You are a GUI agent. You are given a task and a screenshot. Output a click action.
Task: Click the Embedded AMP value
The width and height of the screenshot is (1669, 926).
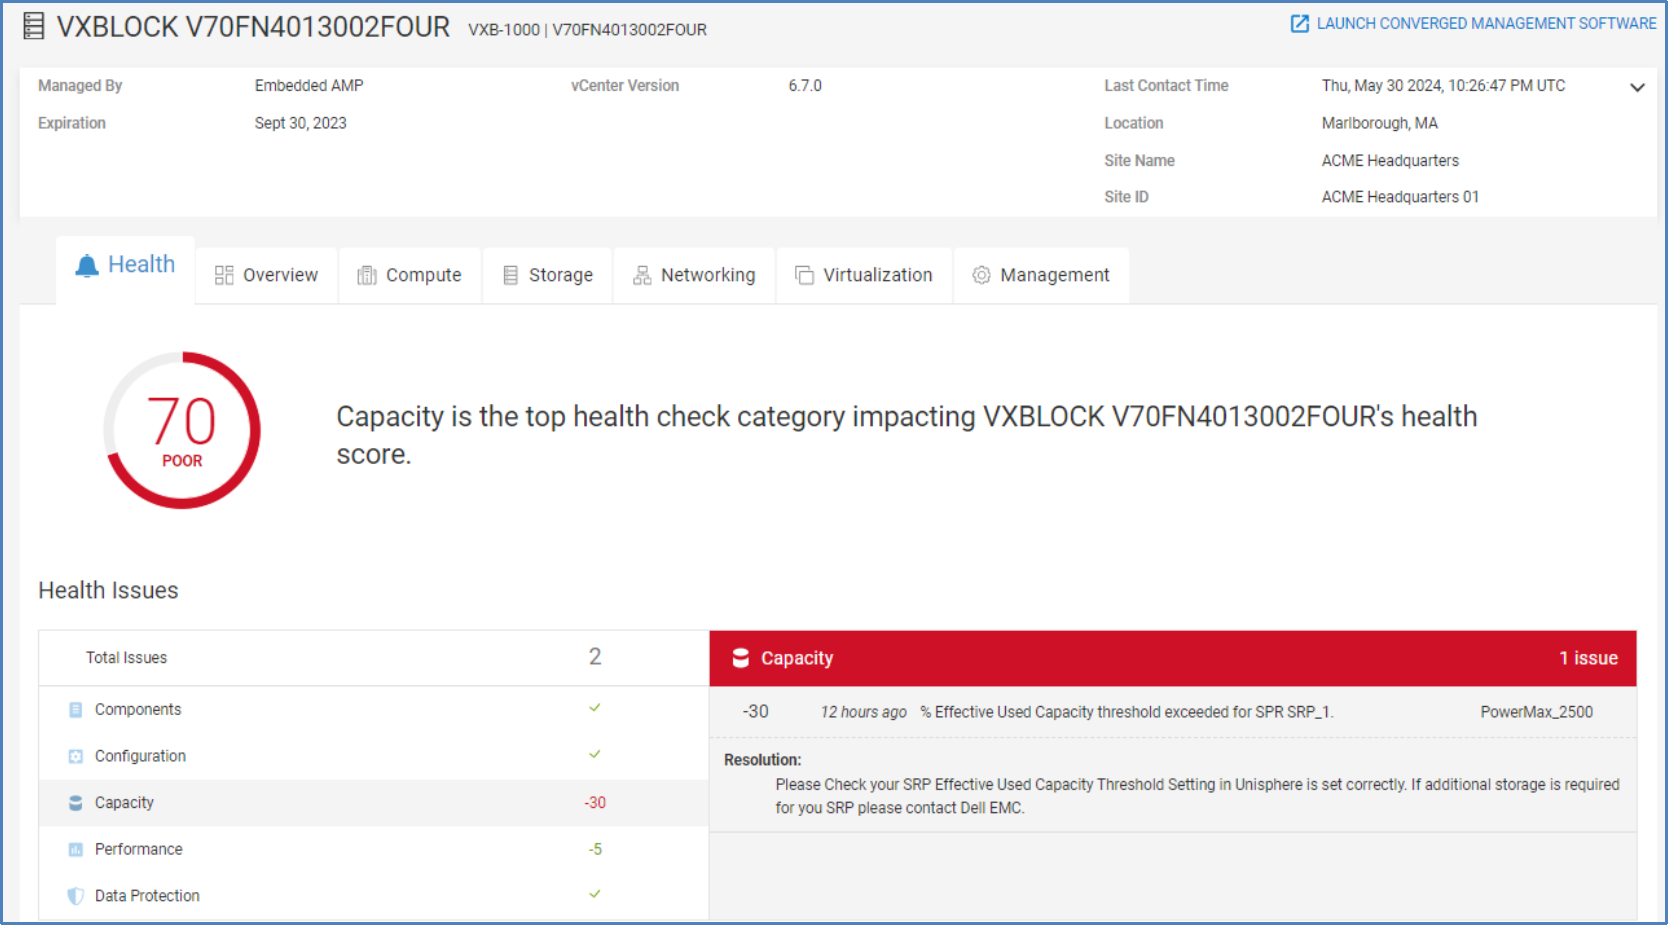(x=309, y=86)
